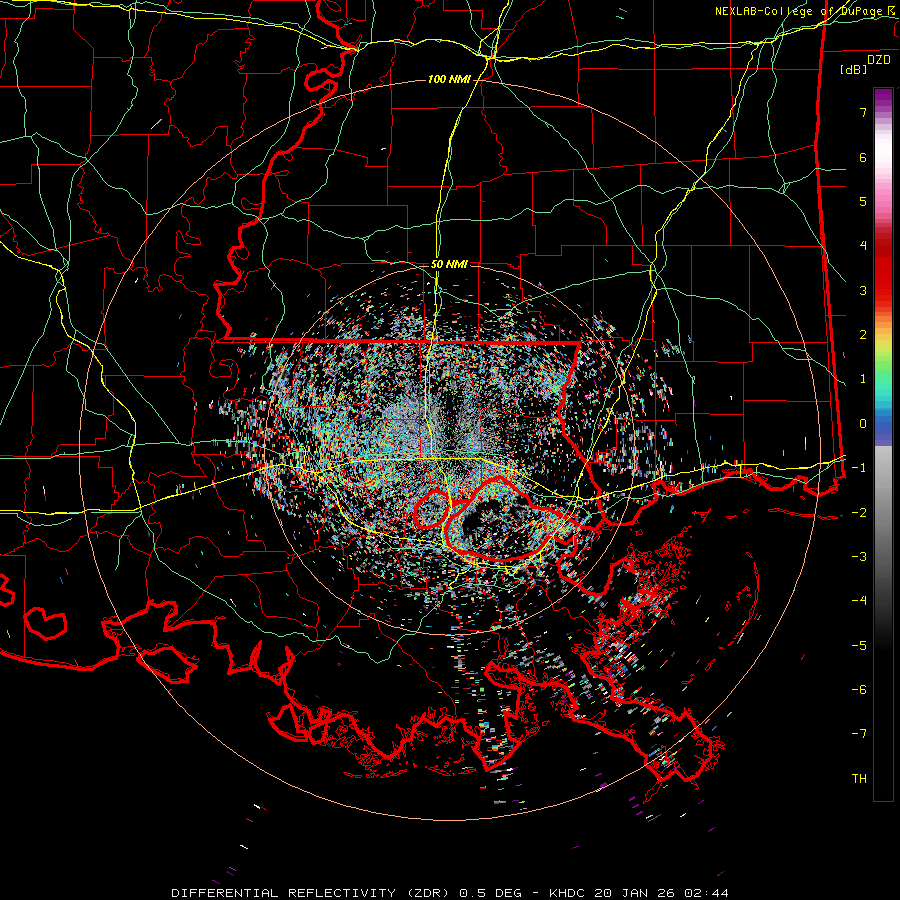Click the -2 value on color scale
900x900 pixels.
(859, 512)
